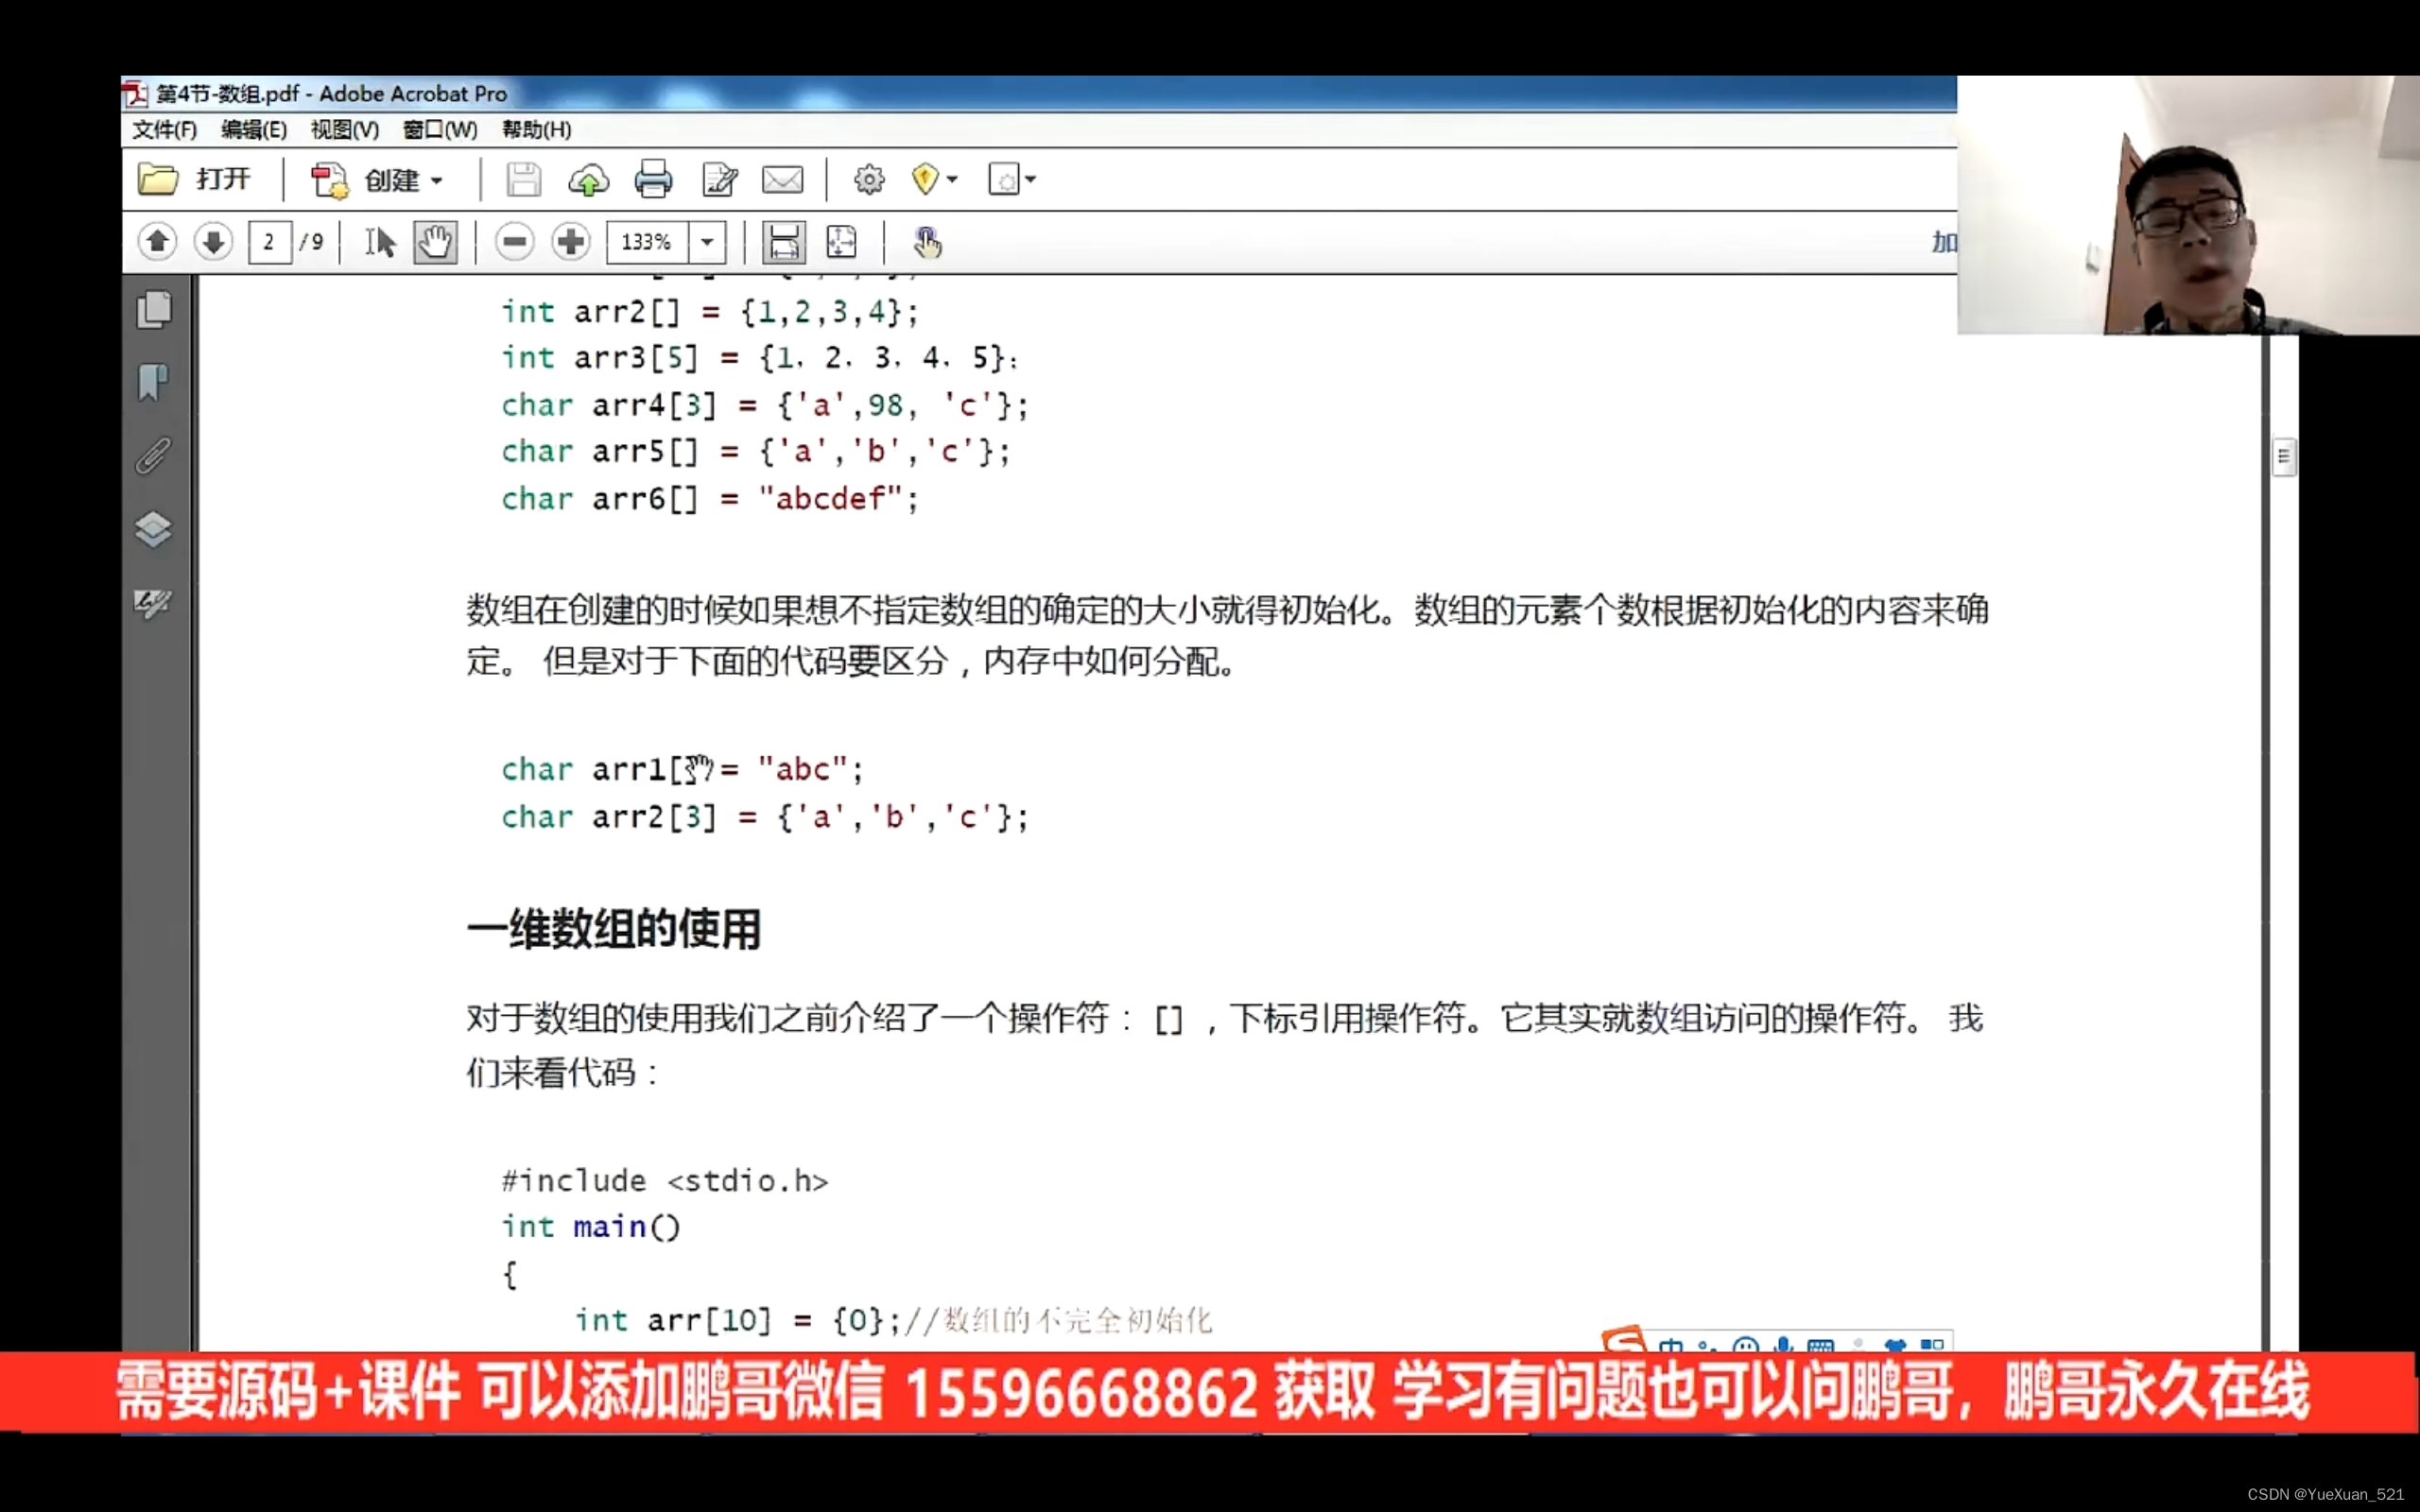This screenshot has height=1512, width=2420.
Task: Click the page number field
Action: point(269,242)
